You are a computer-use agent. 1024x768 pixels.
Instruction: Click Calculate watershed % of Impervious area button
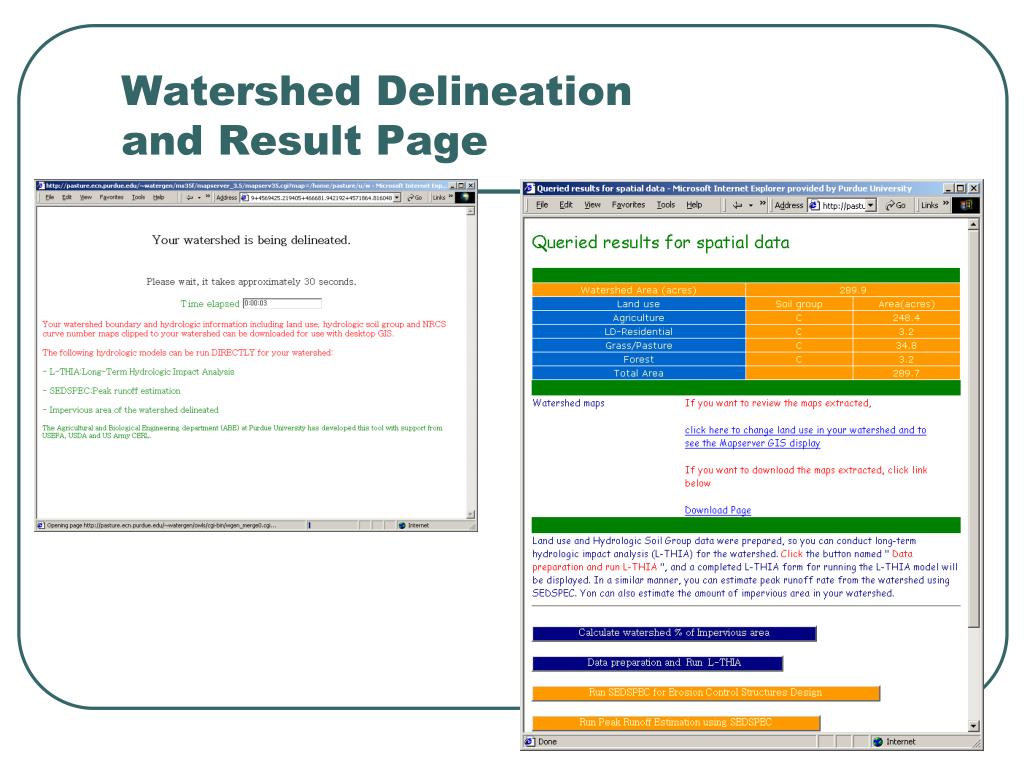(x=674, y=633)
